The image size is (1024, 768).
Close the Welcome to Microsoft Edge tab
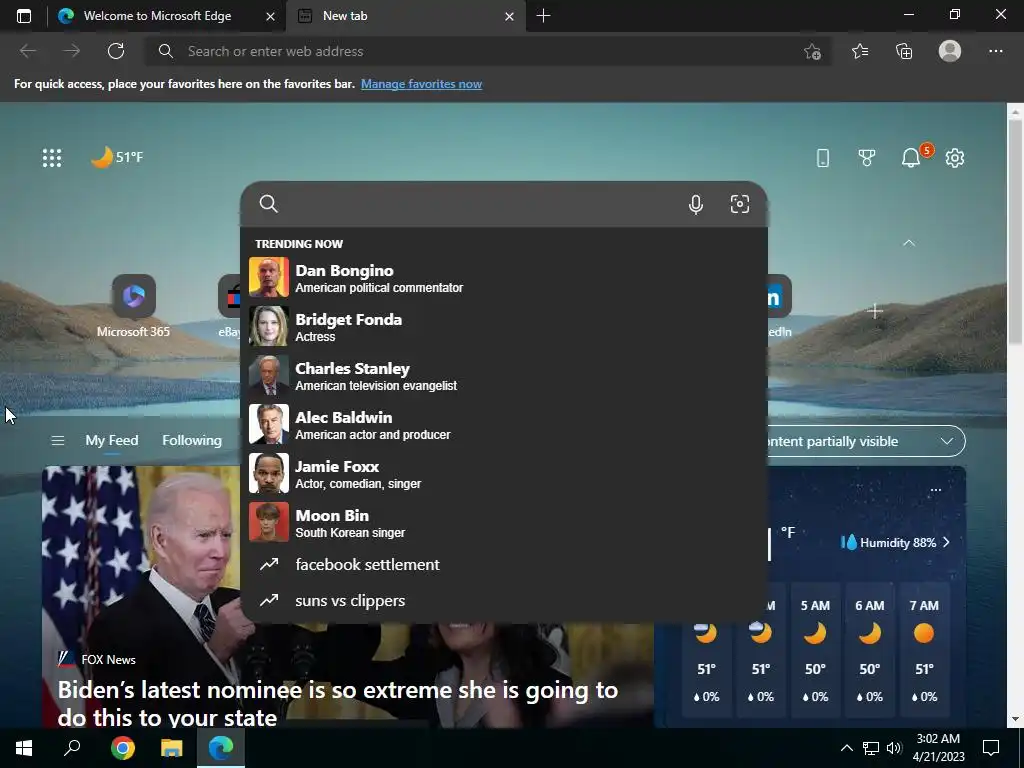tap(270, 16)
